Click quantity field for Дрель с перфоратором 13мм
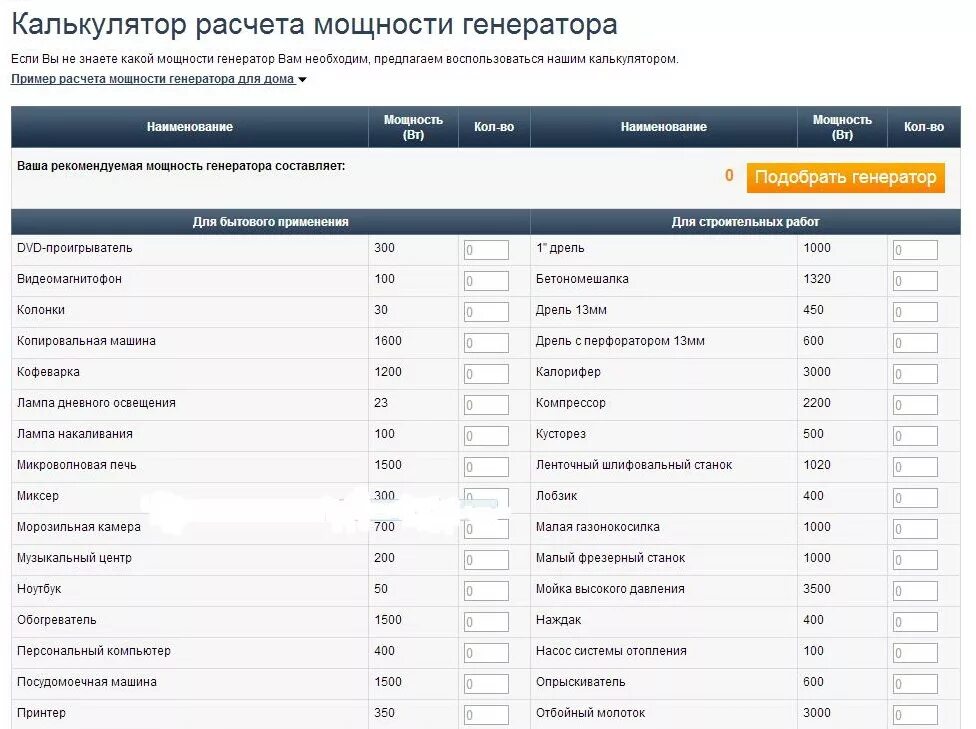This screenshot has height=729, width=976. (915, 343)
